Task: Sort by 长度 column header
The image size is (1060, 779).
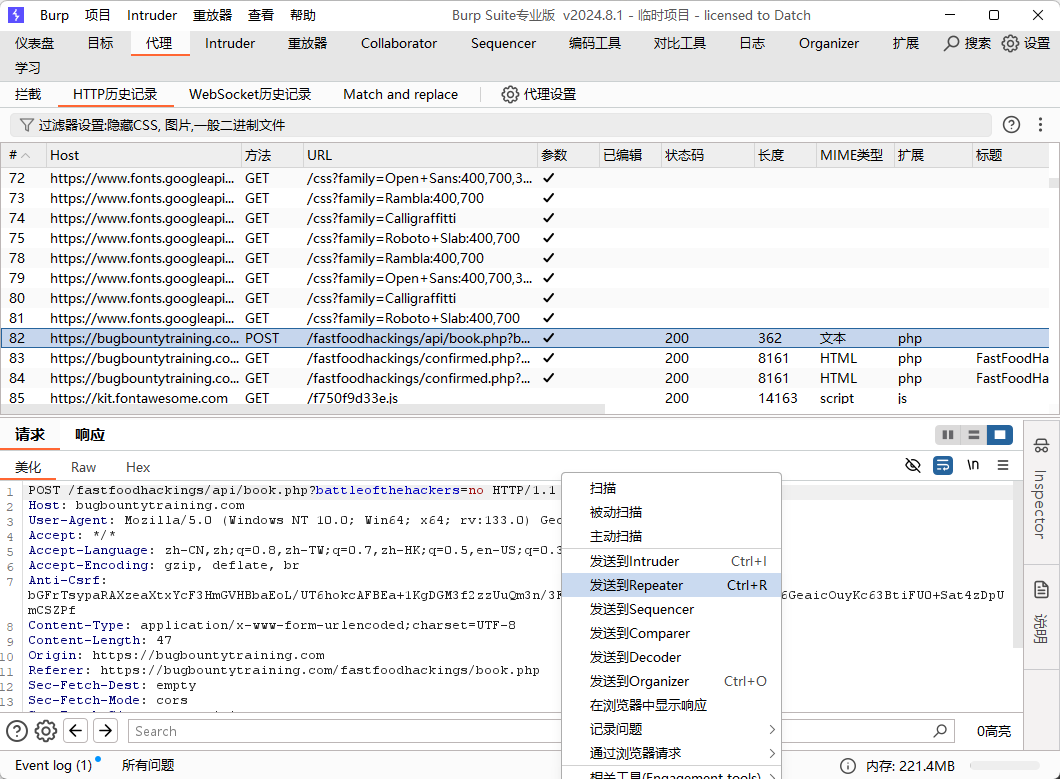Action: click(x=785, y=155)
